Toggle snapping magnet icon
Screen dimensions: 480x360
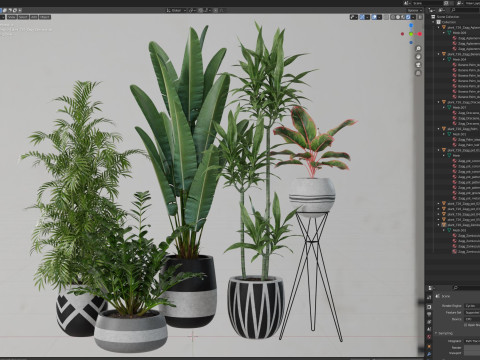click(201, 10)
